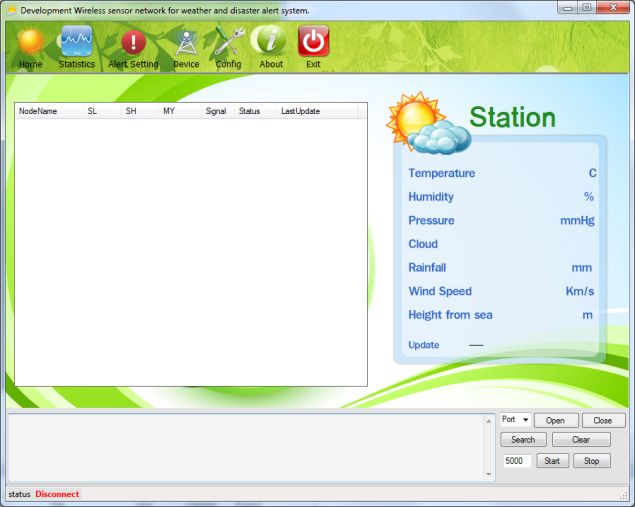Click log box scroll down arrow
The height and width of the screenshot is (507, 635).
(x=489, y=474)
